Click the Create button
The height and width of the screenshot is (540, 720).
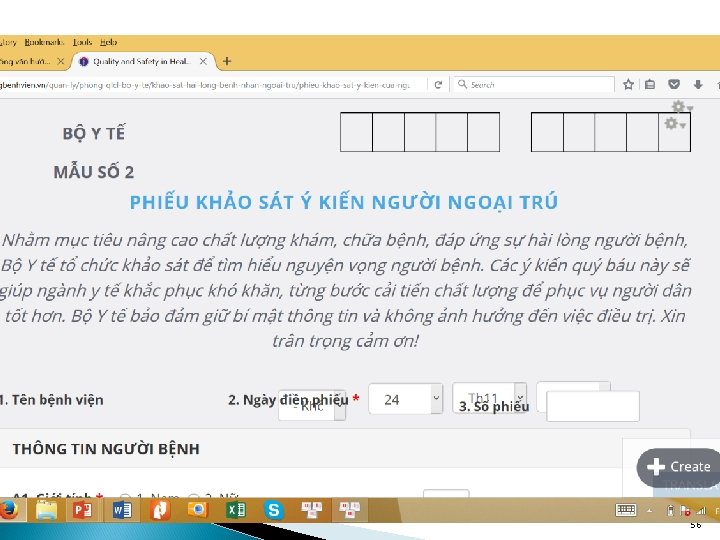[679, 467]
